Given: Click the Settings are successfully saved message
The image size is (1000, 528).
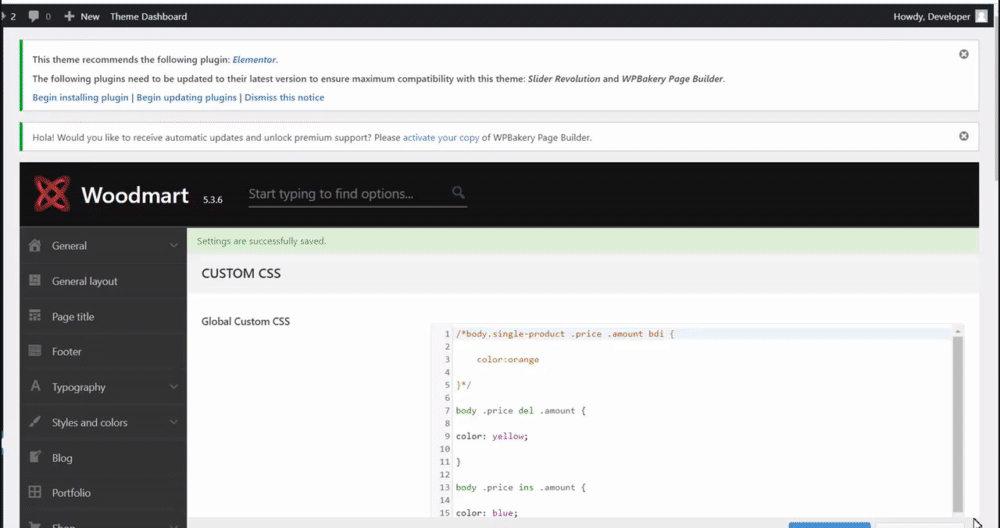Looking at the screenshot, I should click(261, 242).
